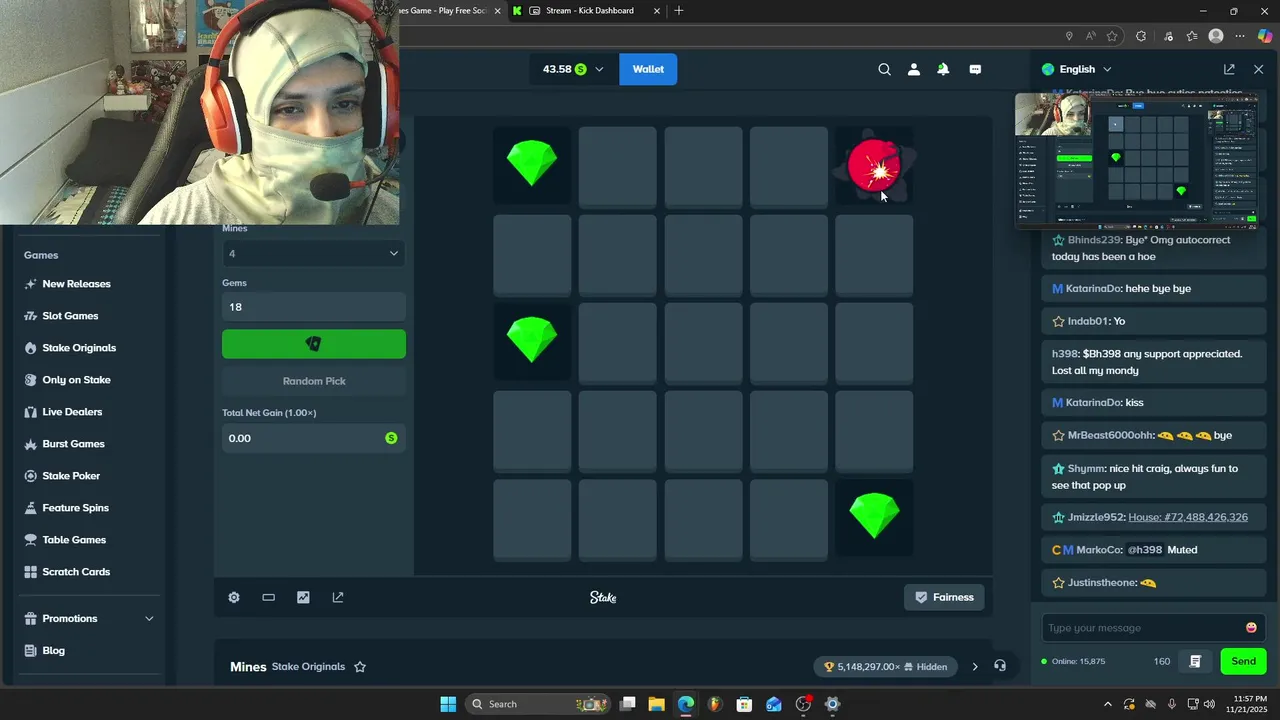
Task: Click the Random Pick button
Action: click(x=314, y=381)
